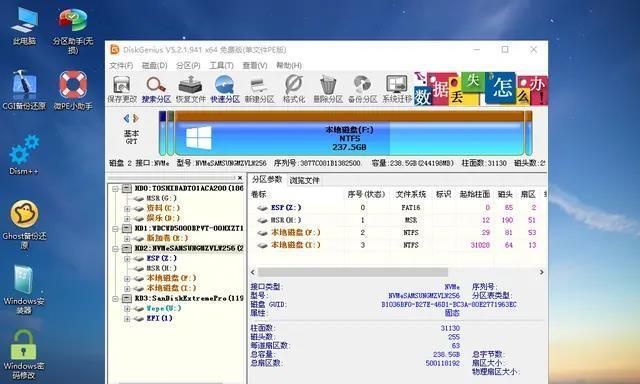Open Ghost备份还原 desktop icon
This screenshot has width=640, height=384.
[24, 224]
